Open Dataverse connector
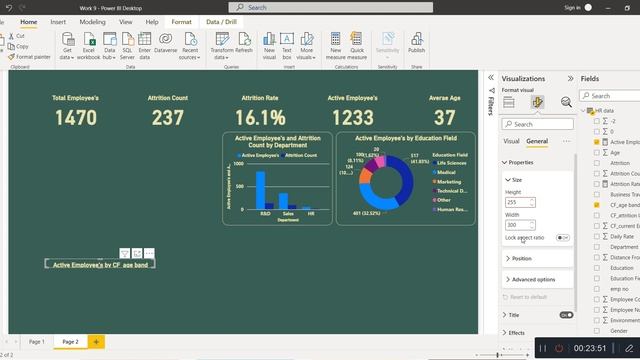The image size is (640, 360). point(166,43)
